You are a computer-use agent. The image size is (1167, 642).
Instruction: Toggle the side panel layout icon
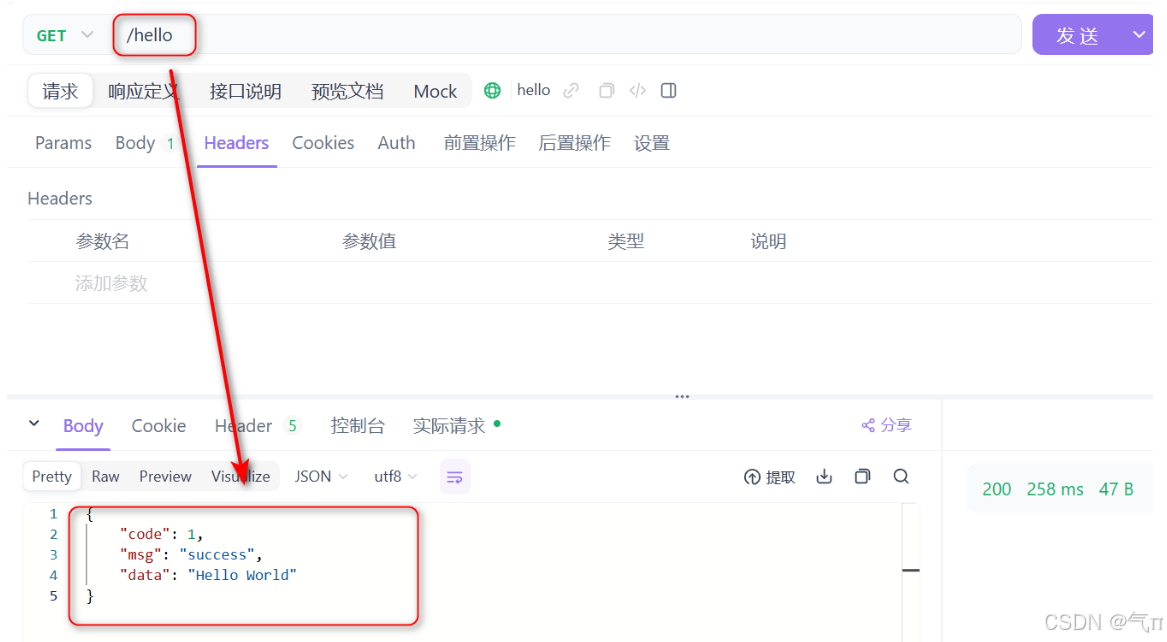[x=668, y=91]
